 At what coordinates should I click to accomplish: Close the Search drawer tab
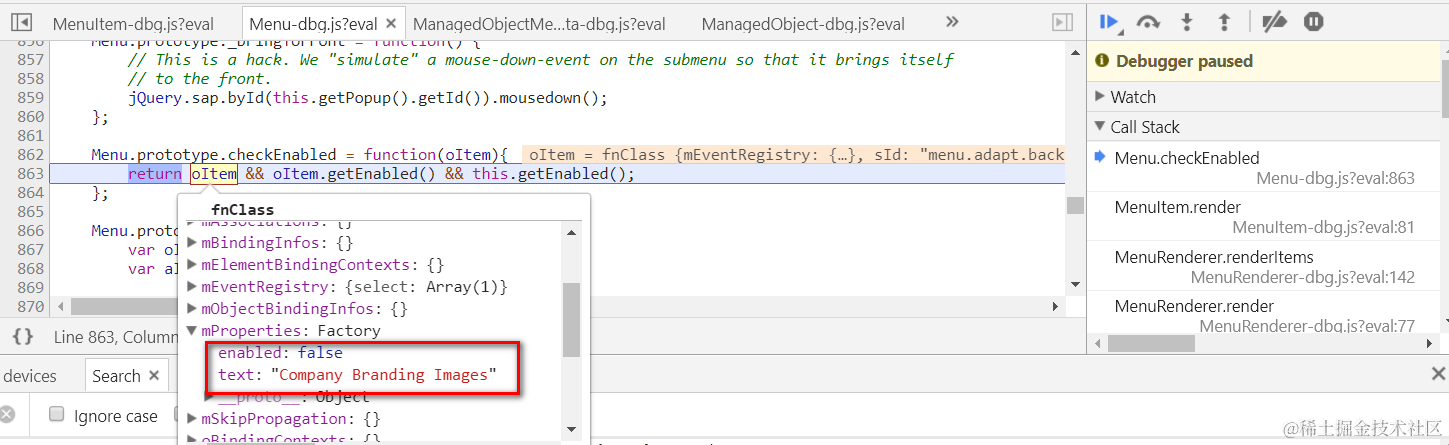pyautogui.click(x=154, y=376)
